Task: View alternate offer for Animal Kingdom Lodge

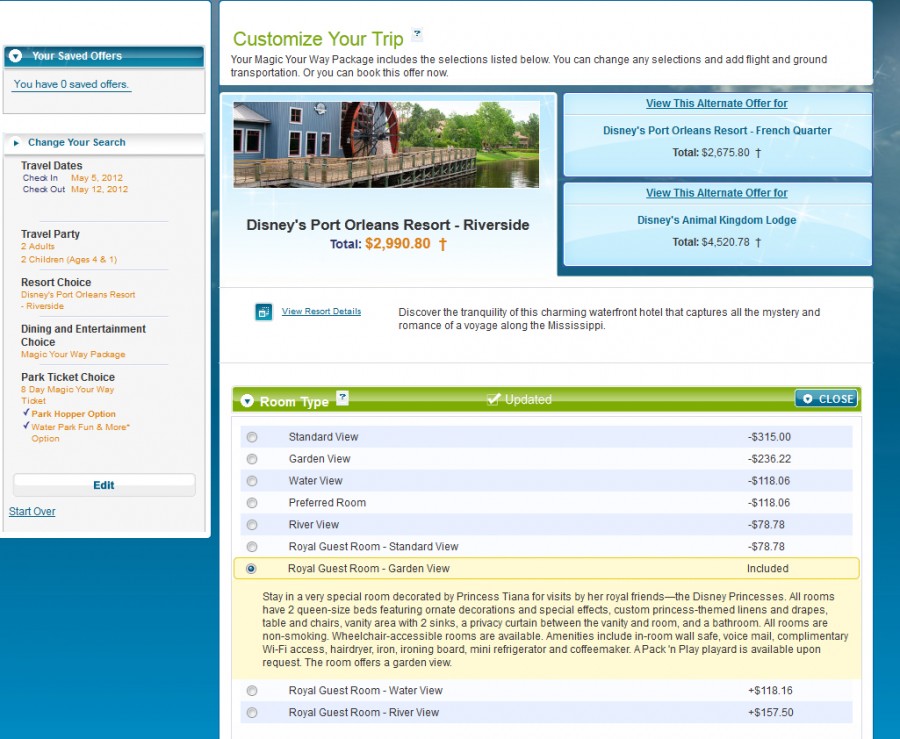Action: point(716,193)
